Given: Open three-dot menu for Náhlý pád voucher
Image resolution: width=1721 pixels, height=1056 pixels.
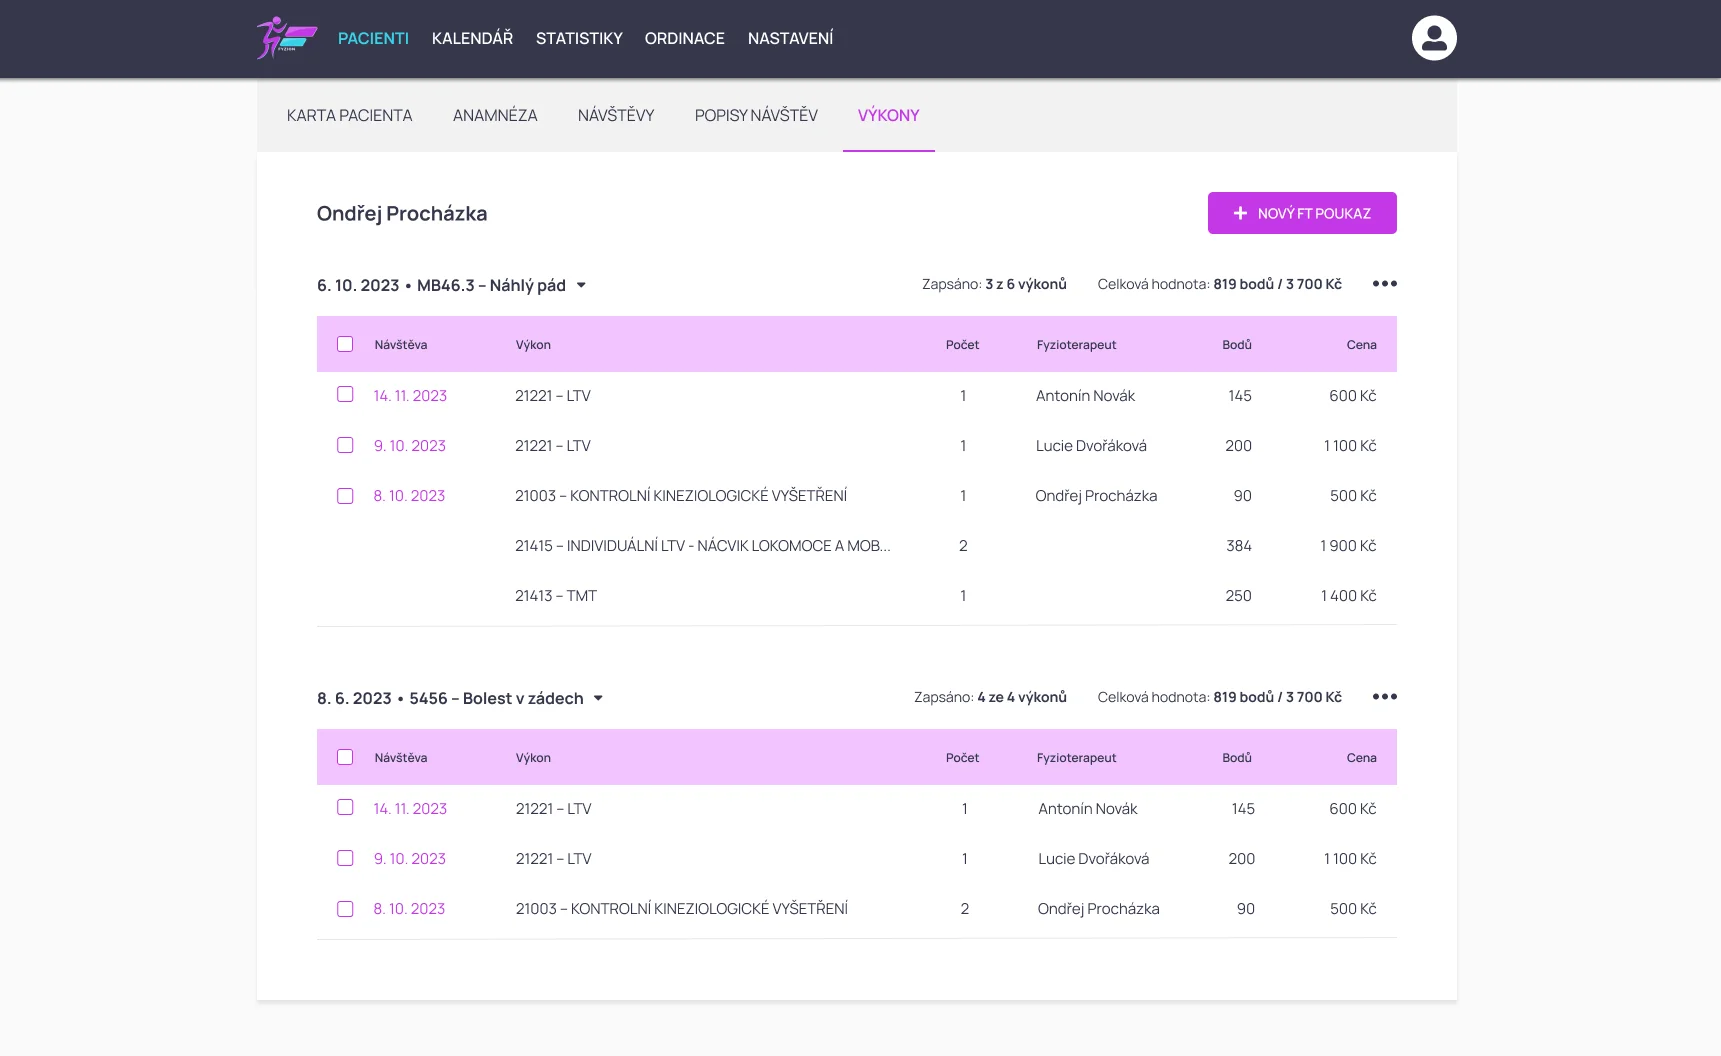Looking at the screenshot, I should click(1384, 284).
